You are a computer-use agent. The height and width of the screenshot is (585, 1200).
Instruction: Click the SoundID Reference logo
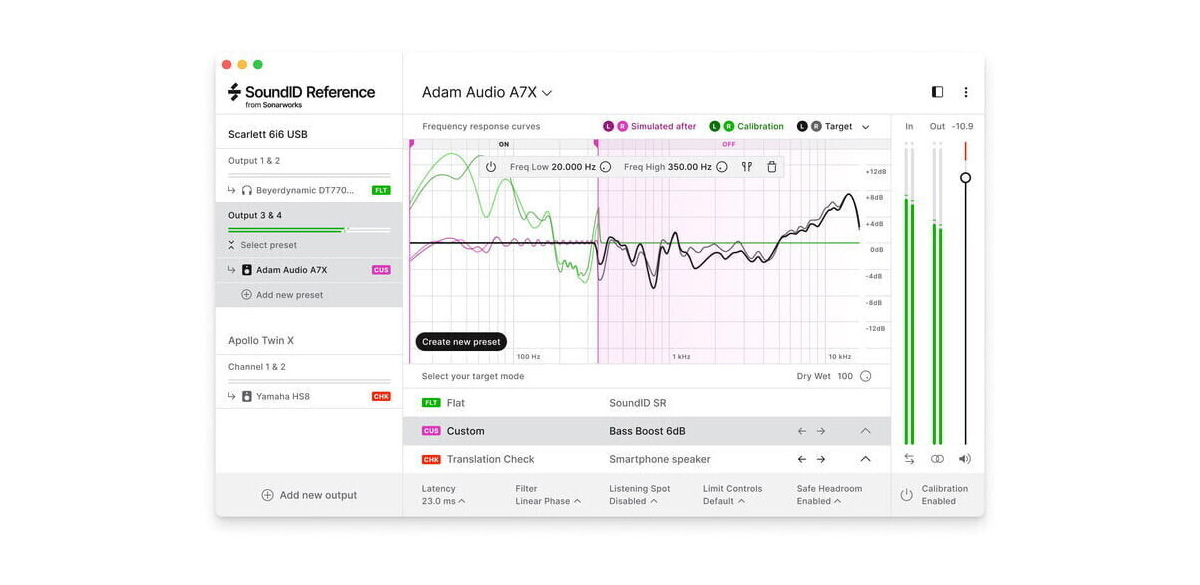tap(301, 94)
